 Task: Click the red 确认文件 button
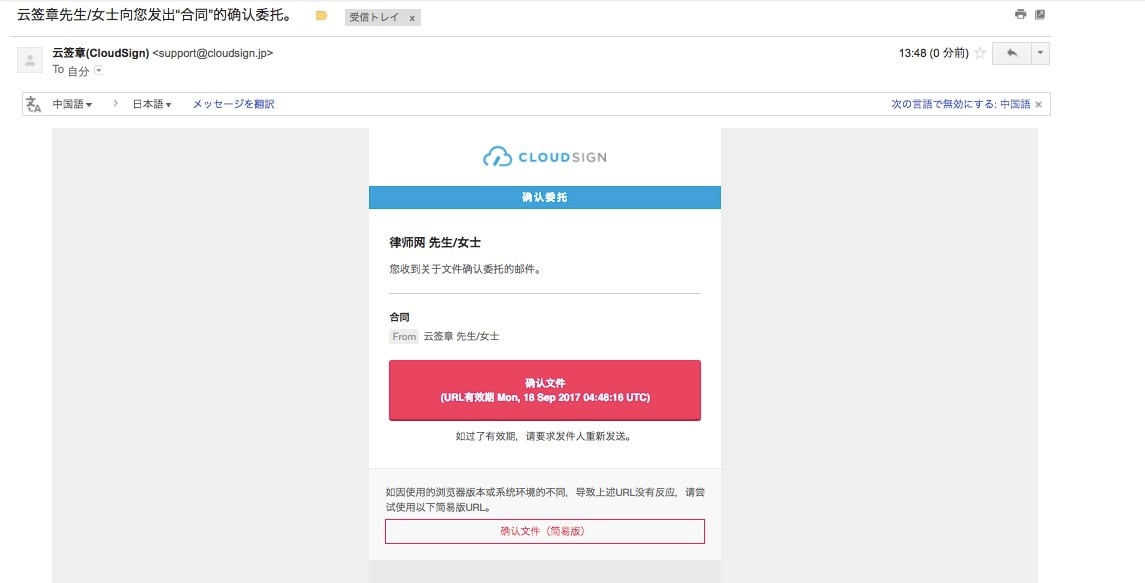coord(545,390)
